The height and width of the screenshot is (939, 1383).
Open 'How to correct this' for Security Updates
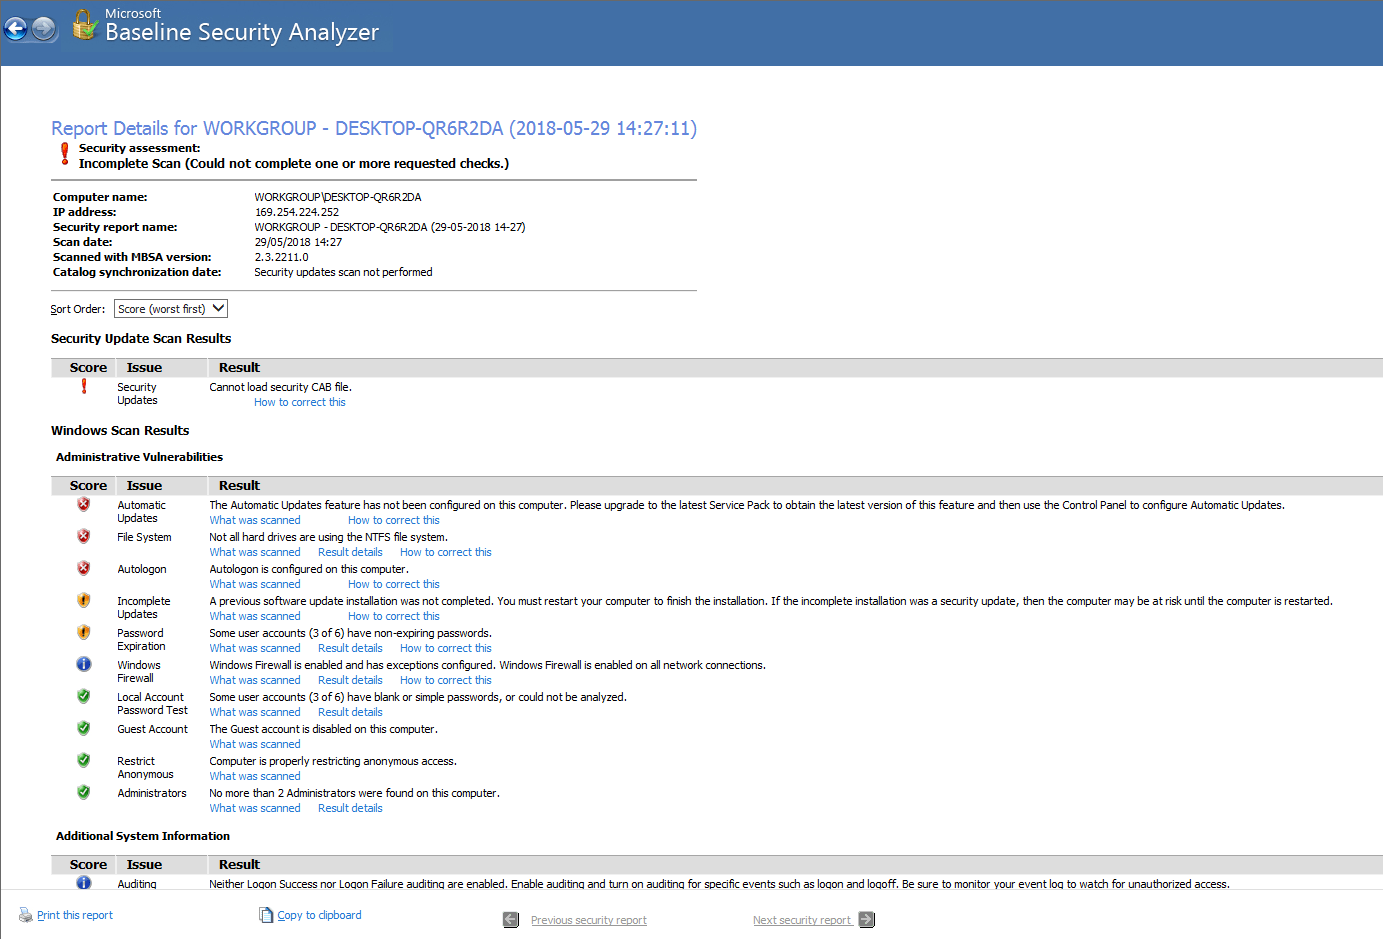[x=300, y=402]
